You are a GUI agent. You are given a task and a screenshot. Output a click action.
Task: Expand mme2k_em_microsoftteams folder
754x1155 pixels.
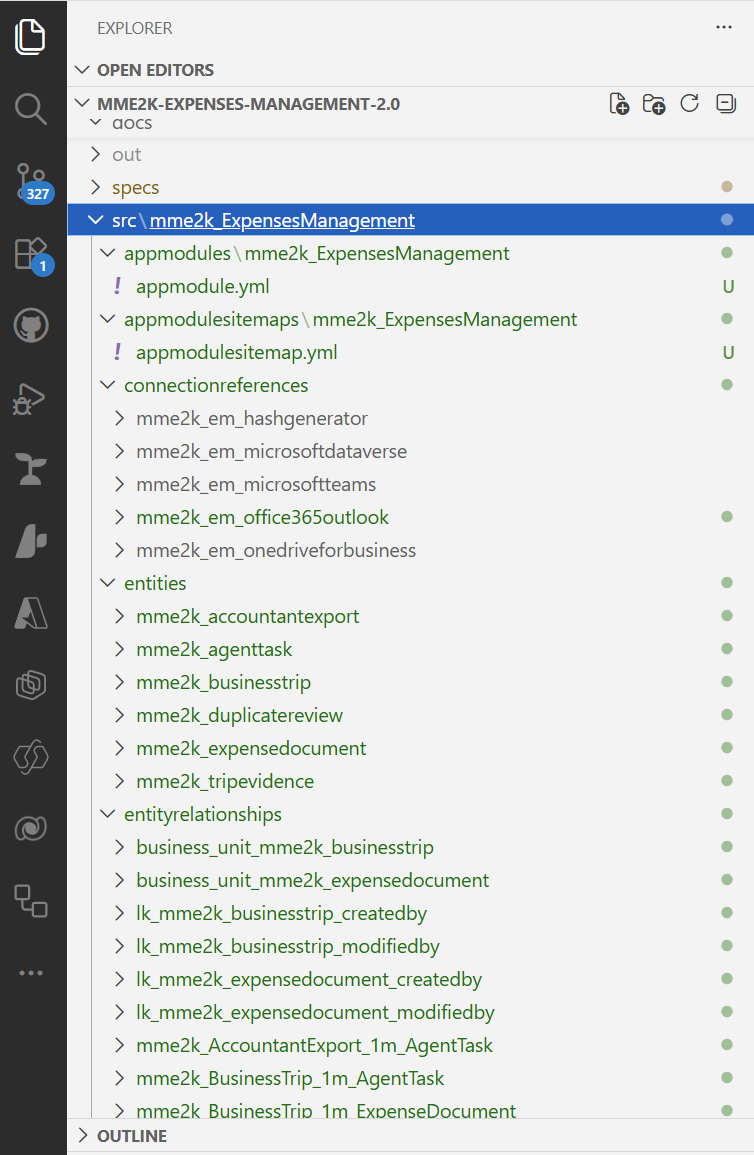[x=410, y=485]
